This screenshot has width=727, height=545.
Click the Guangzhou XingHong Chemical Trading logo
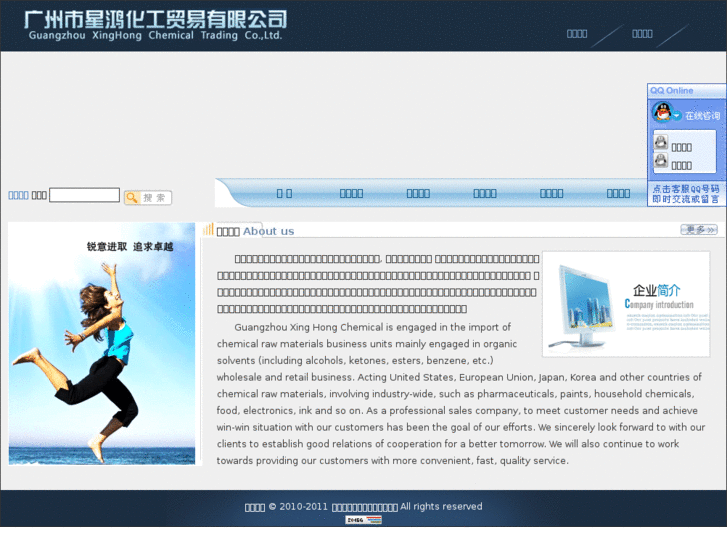[x=155, y=25]
